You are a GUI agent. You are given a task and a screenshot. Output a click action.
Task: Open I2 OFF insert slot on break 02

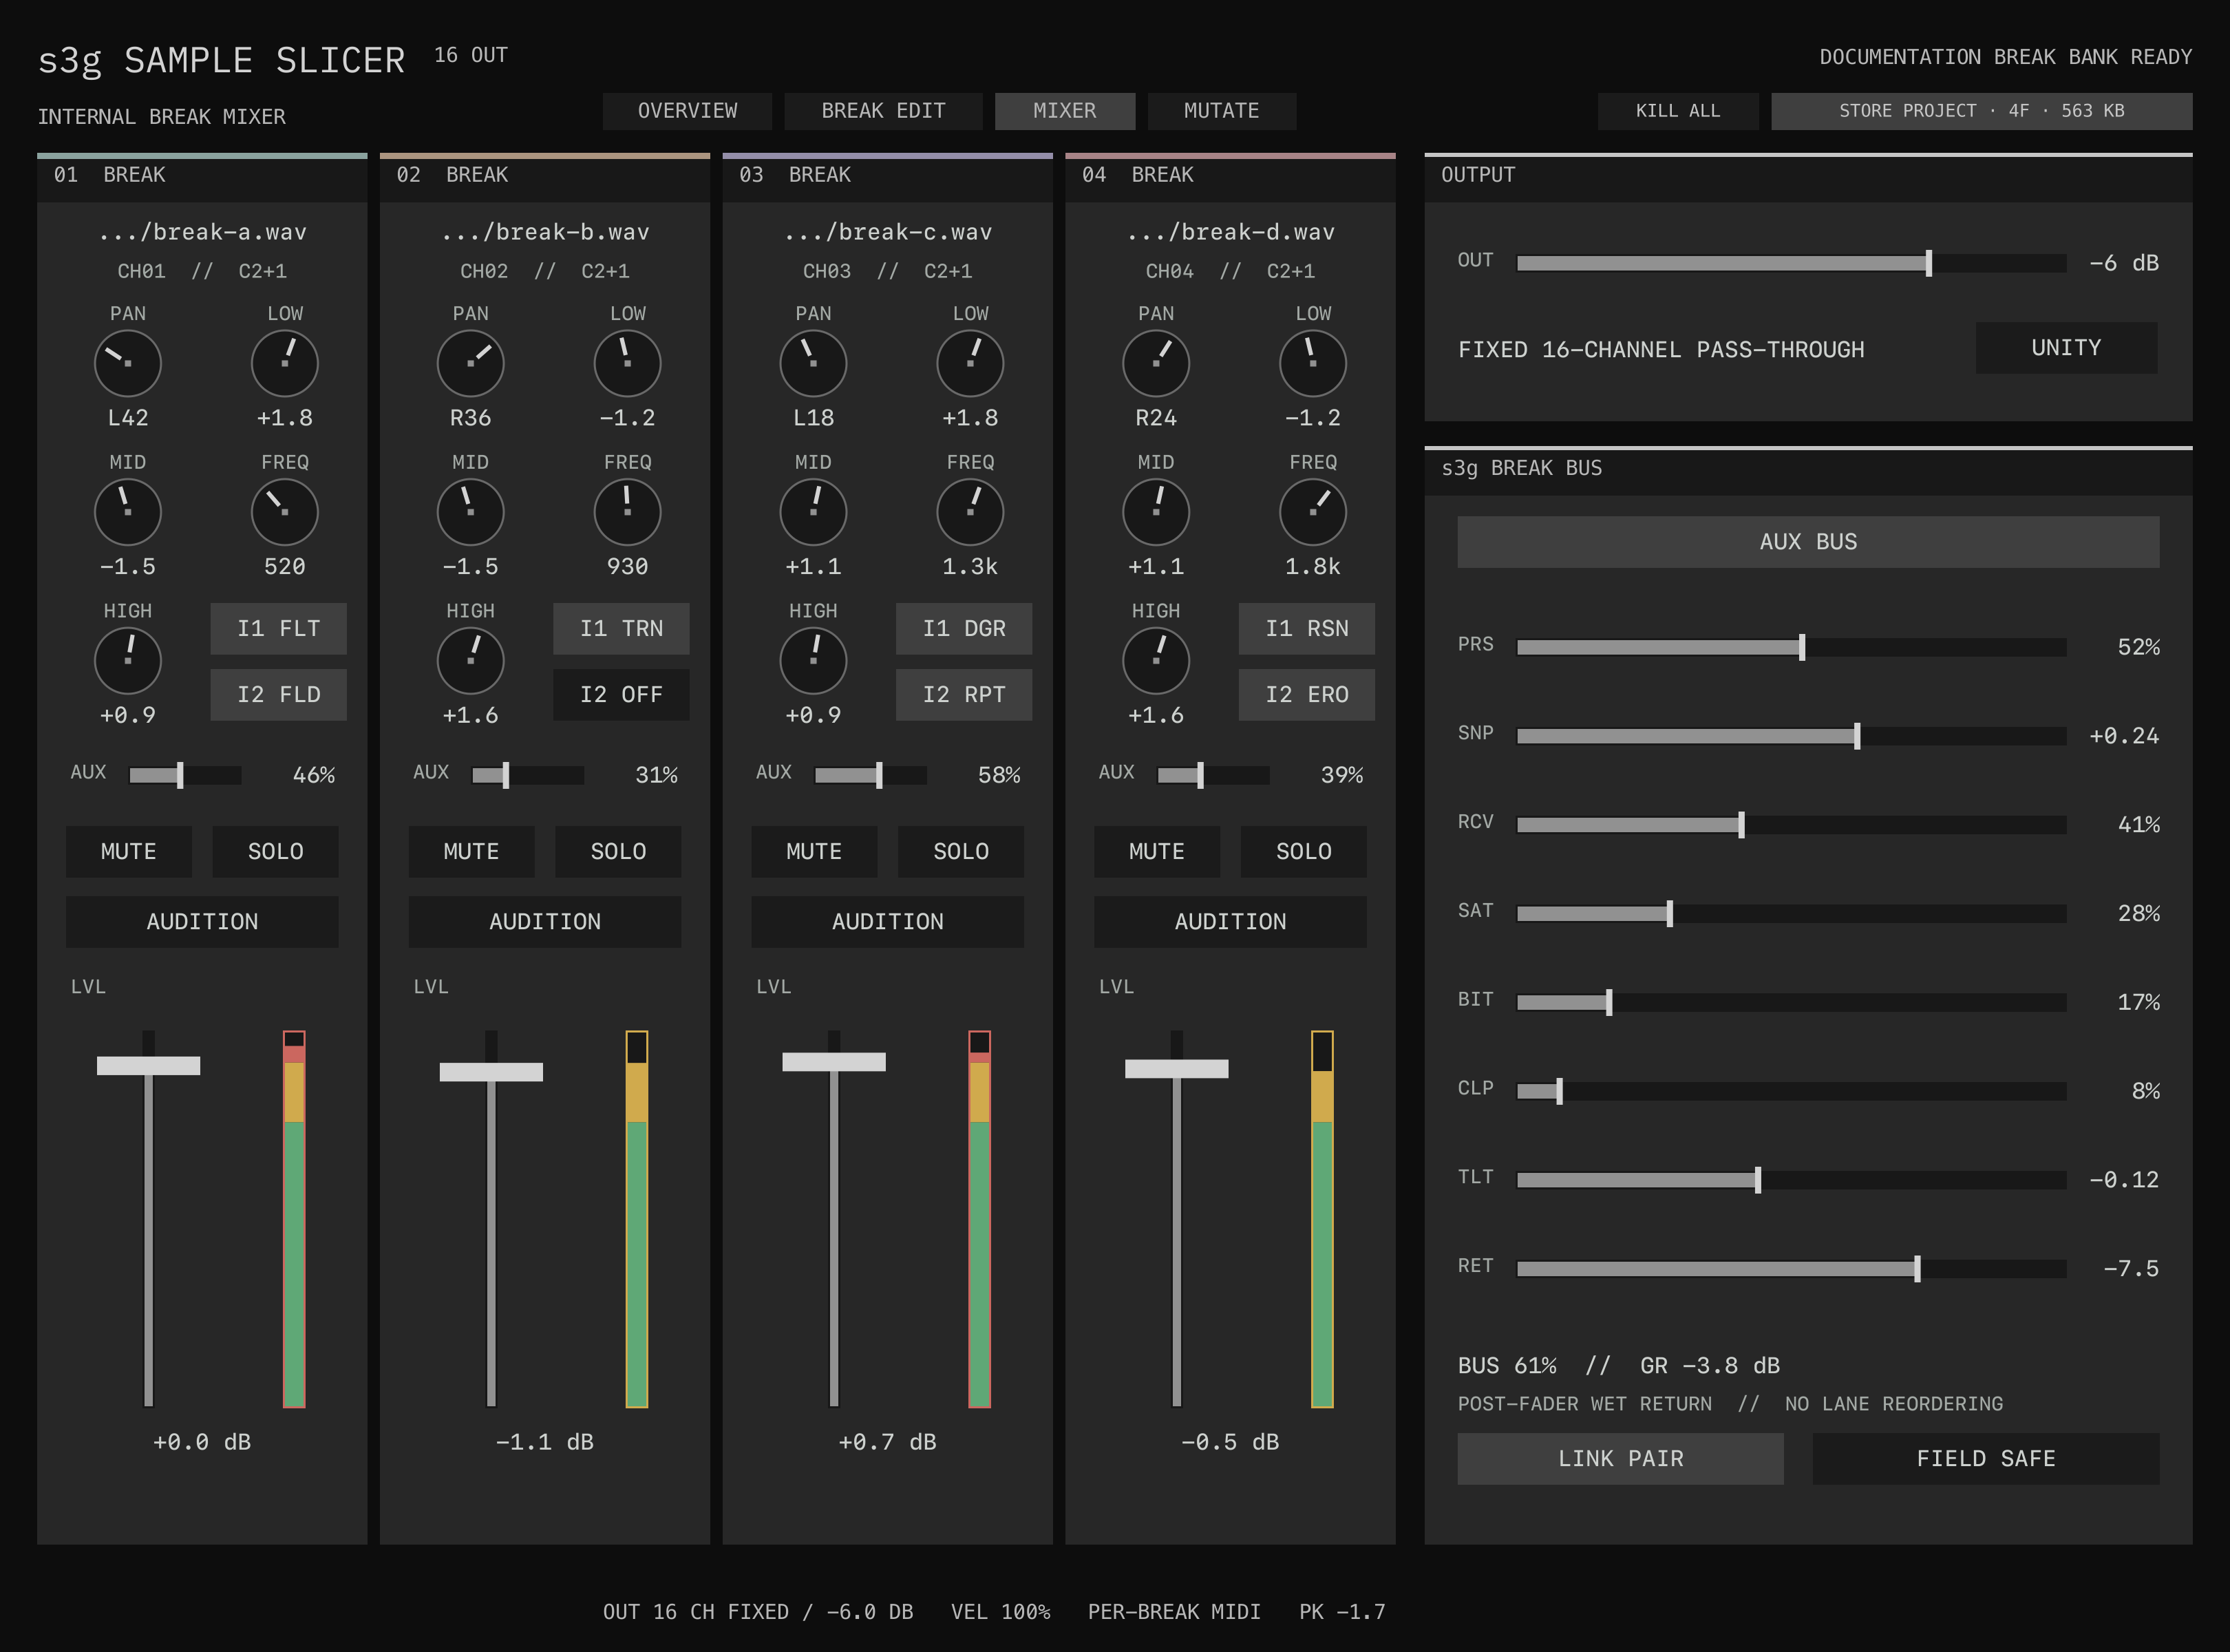coord(621,695)
